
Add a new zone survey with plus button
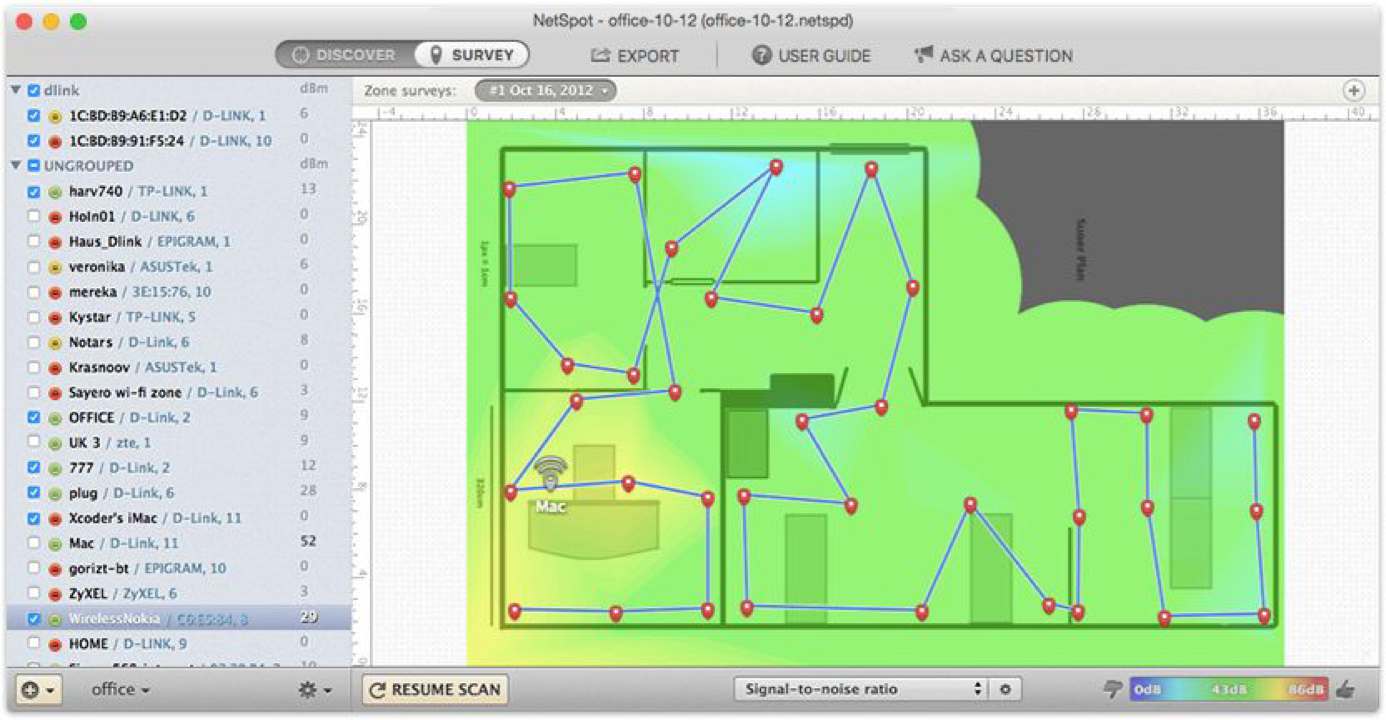[1353, 90]
